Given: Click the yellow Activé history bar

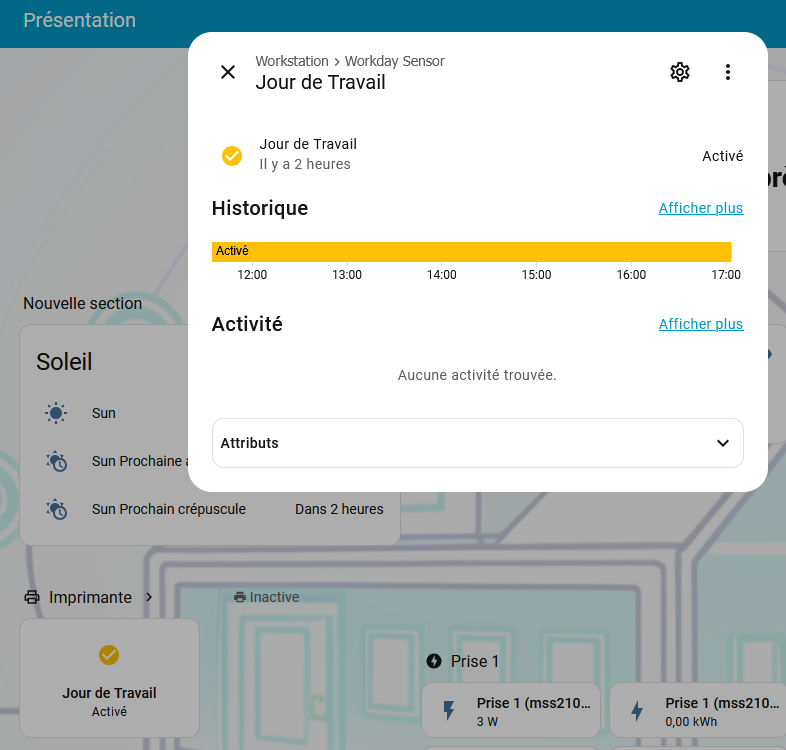Looking at the screenshot, I should click(471, 251).
